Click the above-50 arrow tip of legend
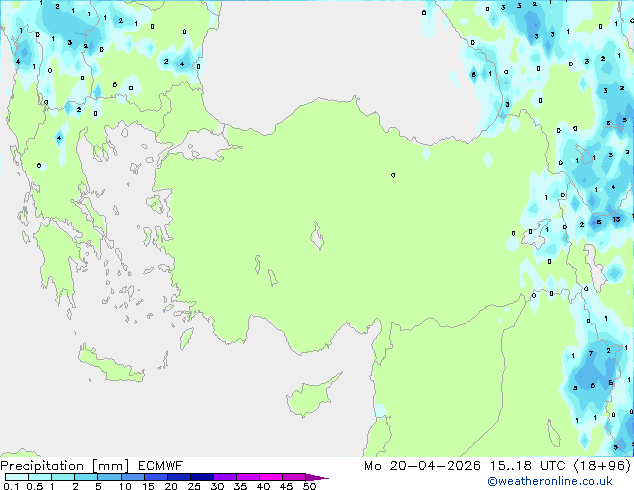The width and height of the screenshot is (634, 490). tap(317, 477)
